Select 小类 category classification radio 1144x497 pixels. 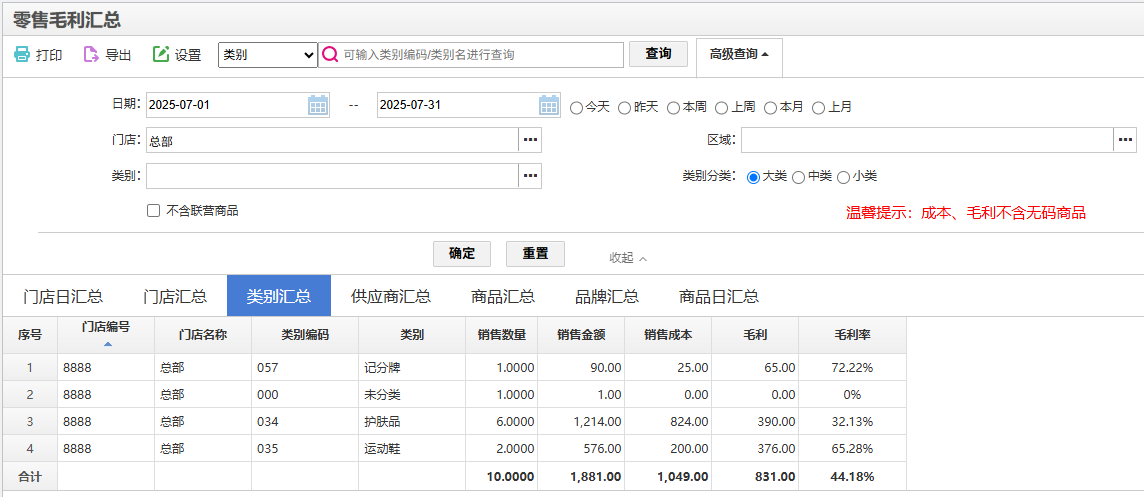(843, 177)
